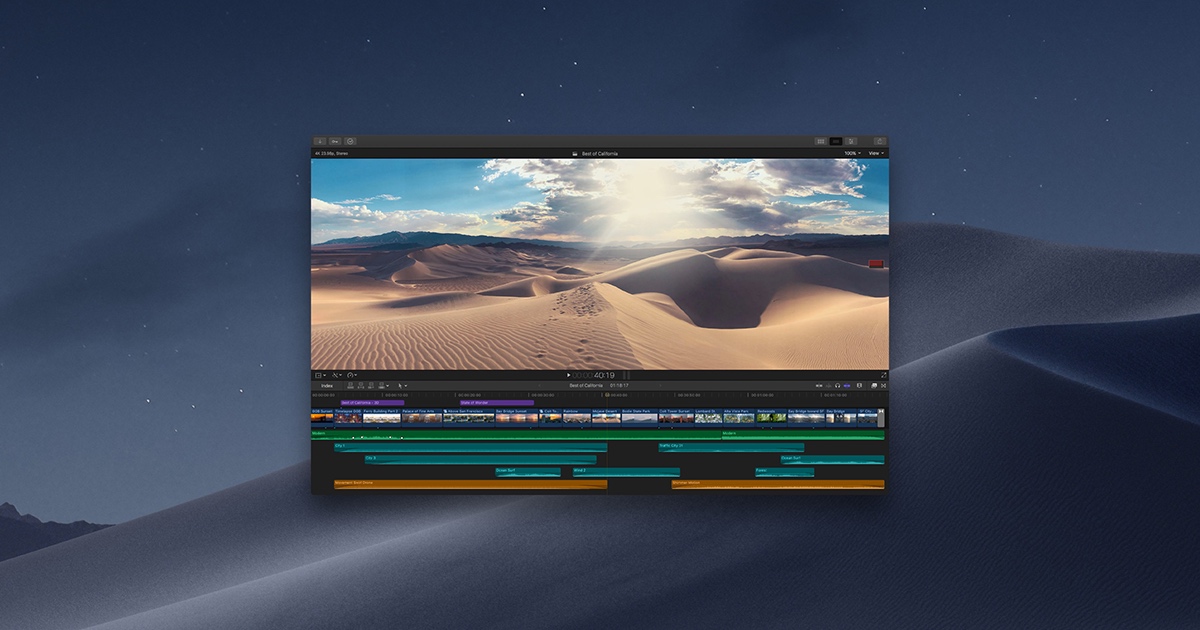This screenshot has height=630, width=1200.
Task: Toggle the Browser panel grid icon
Action: tap(821, 141)
